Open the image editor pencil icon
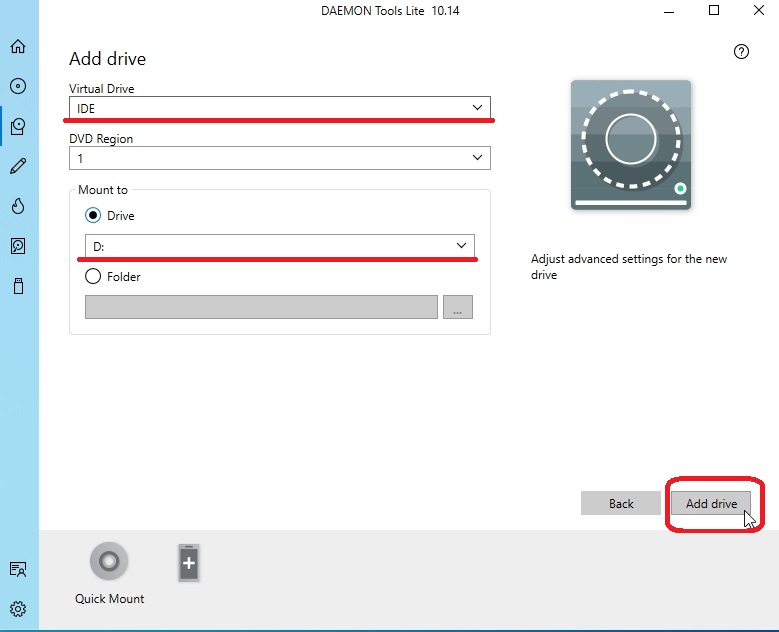 18,166
